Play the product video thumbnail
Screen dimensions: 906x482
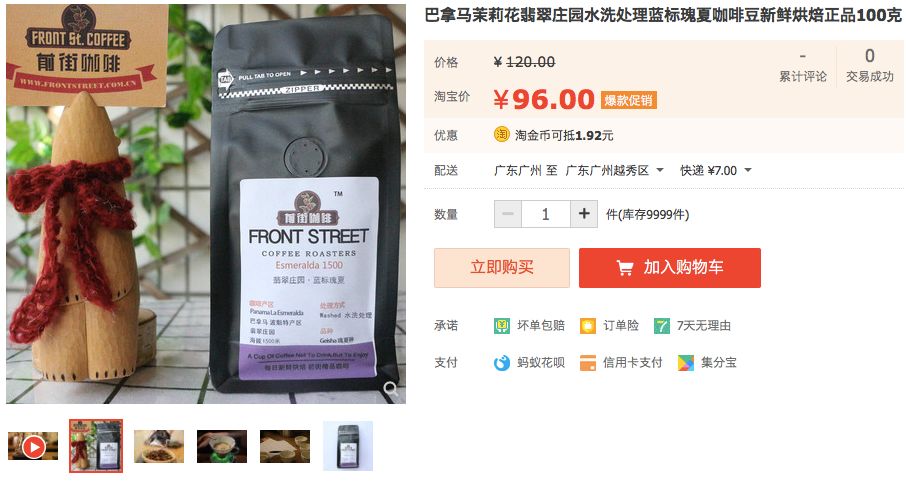33,446
